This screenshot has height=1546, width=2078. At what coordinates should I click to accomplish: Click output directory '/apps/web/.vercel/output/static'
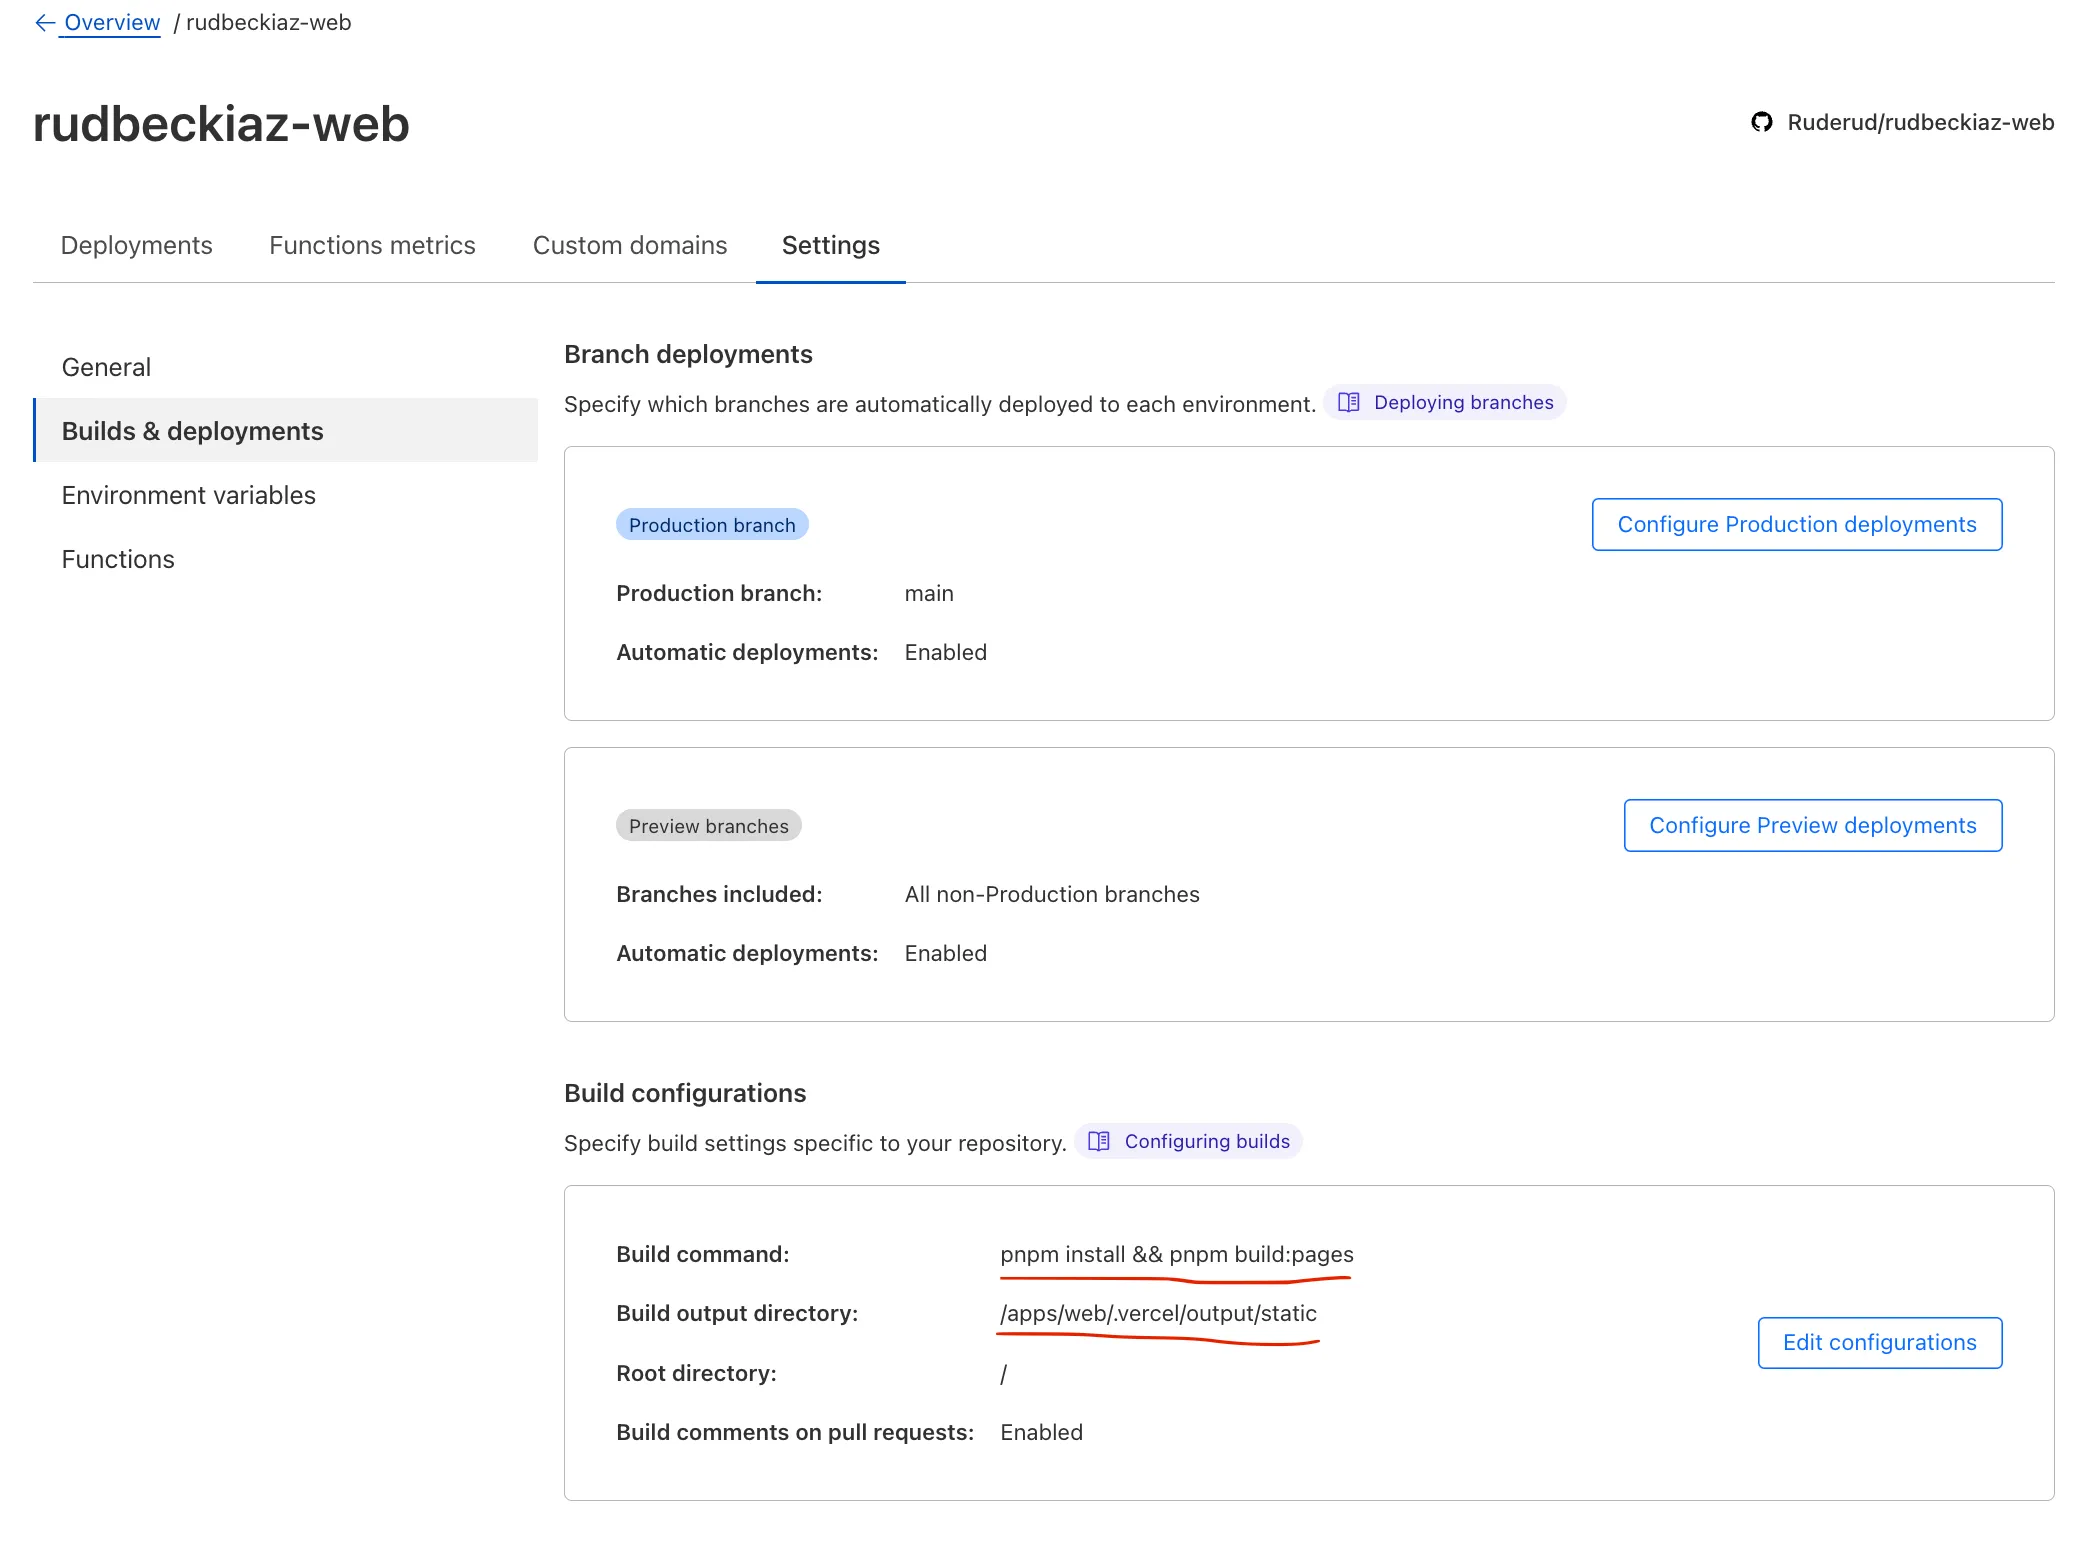coord(1158,1313)
